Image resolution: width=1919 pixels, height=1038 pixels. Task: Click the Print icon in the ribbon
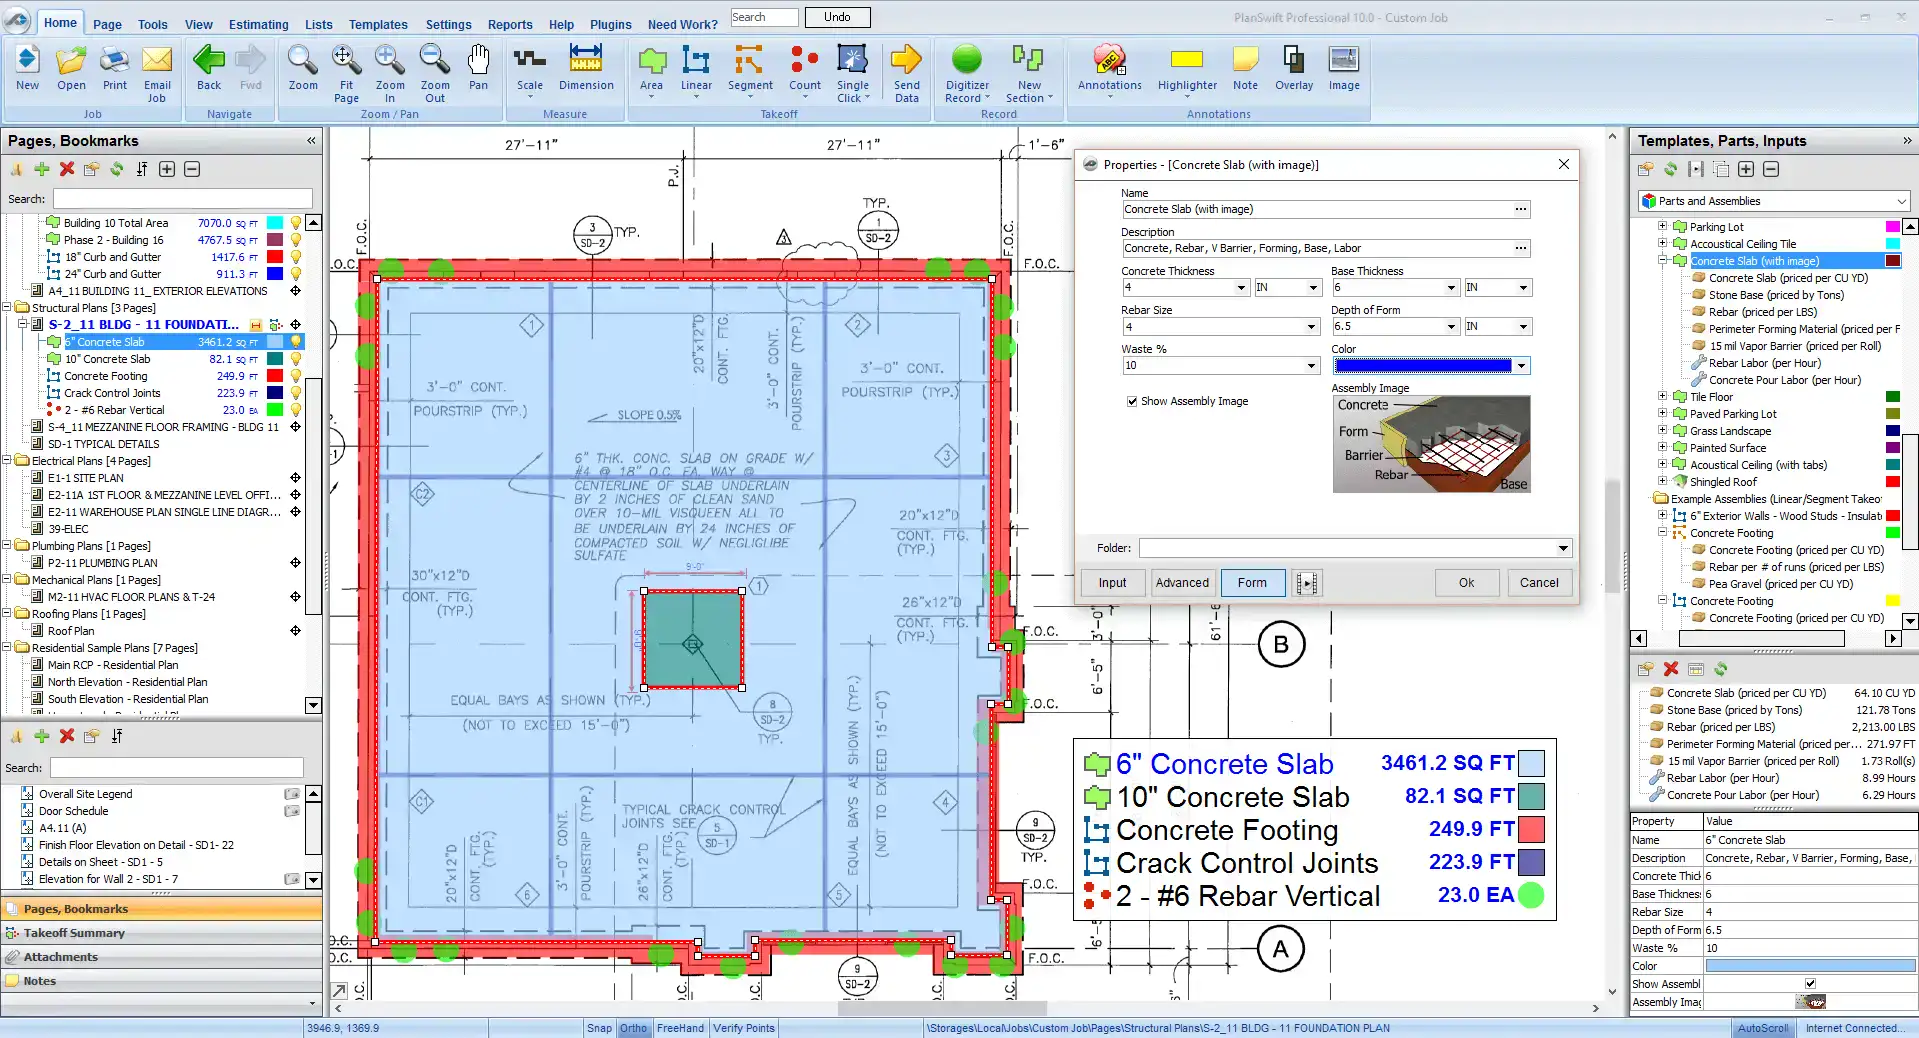(x=115, y=68)
